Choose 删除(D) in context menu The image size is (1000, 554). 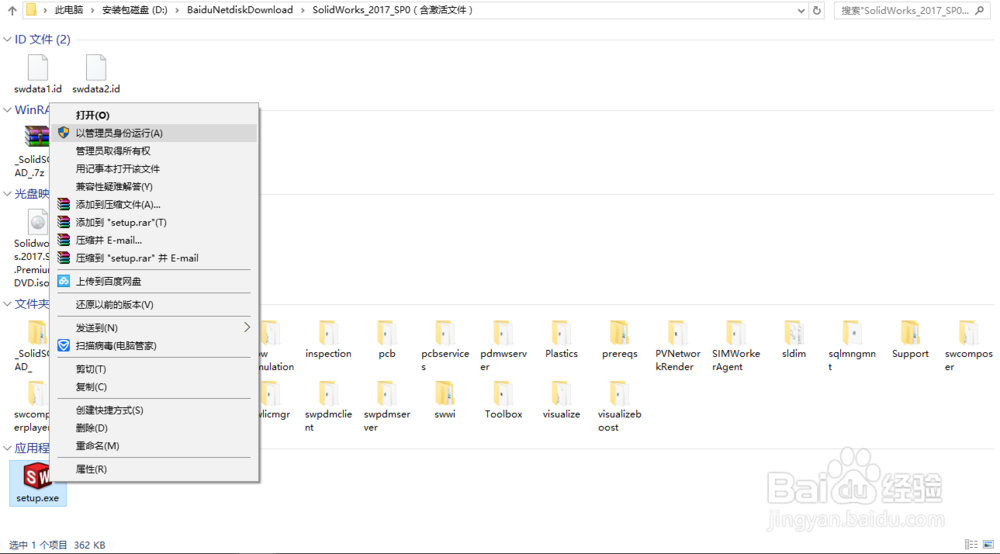[154, 428]
